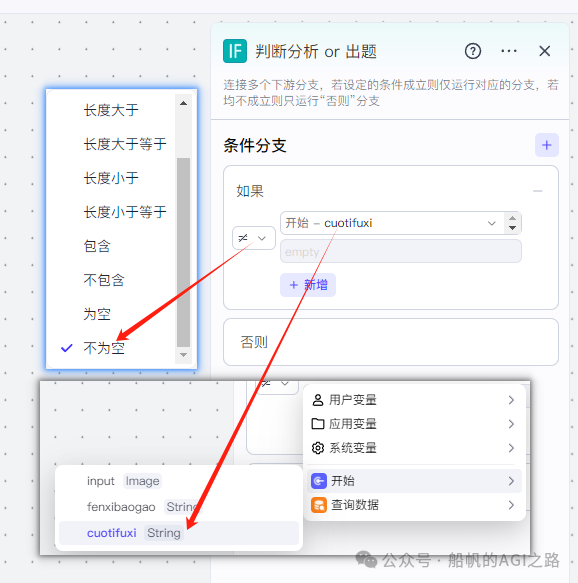Click the operator list scrollbar thumb
Viewport: 578px width, 583px height.
[183, 252]
